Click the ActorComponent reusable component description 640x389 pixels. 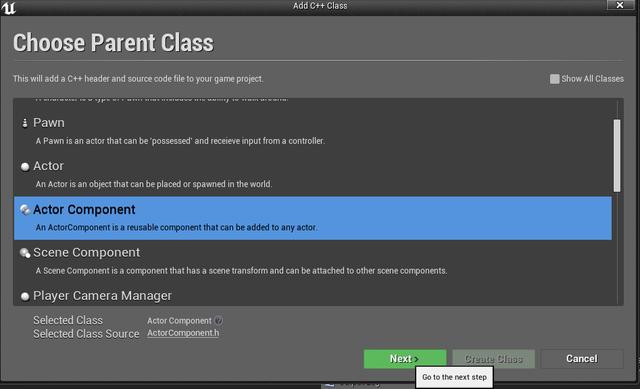[176, 227]
